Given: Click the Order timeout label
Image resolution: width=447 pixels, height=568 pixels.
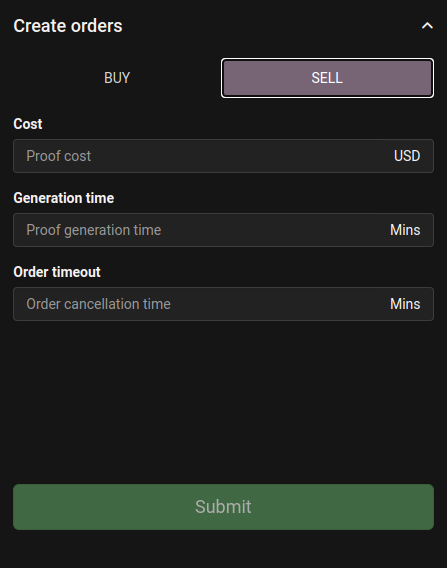Looking at the screenshot, I should [57, 272].
